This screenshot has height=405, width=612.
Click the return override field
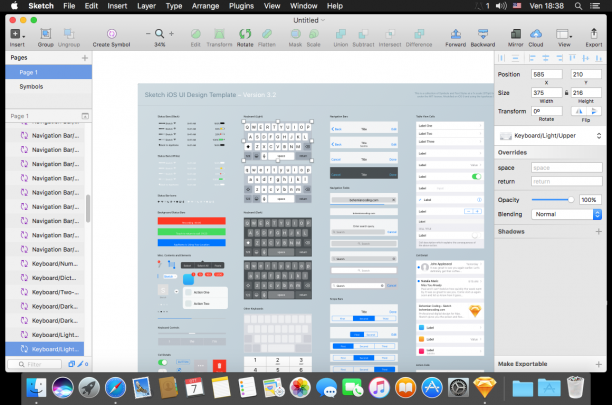tap(566, 181)
